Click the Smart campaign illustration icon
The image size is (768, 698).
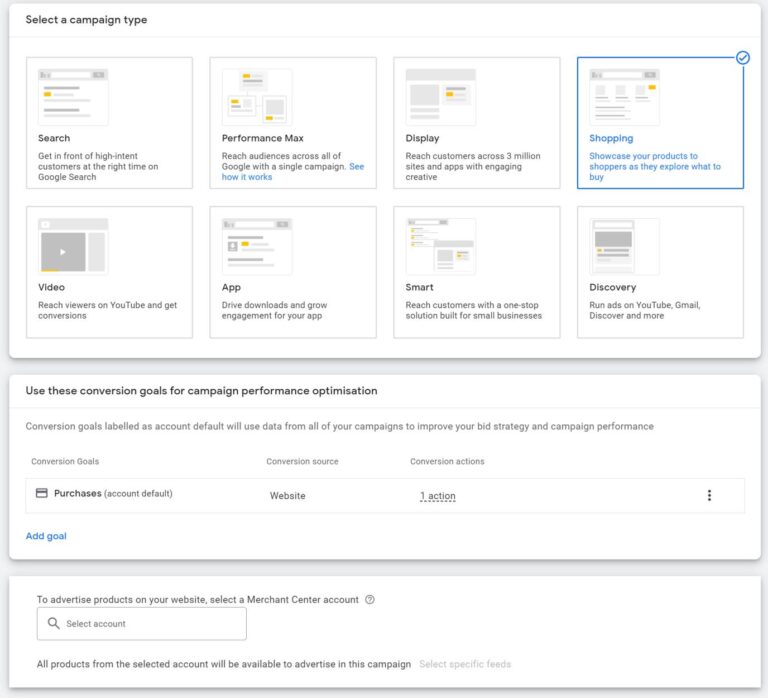(440, 246)
